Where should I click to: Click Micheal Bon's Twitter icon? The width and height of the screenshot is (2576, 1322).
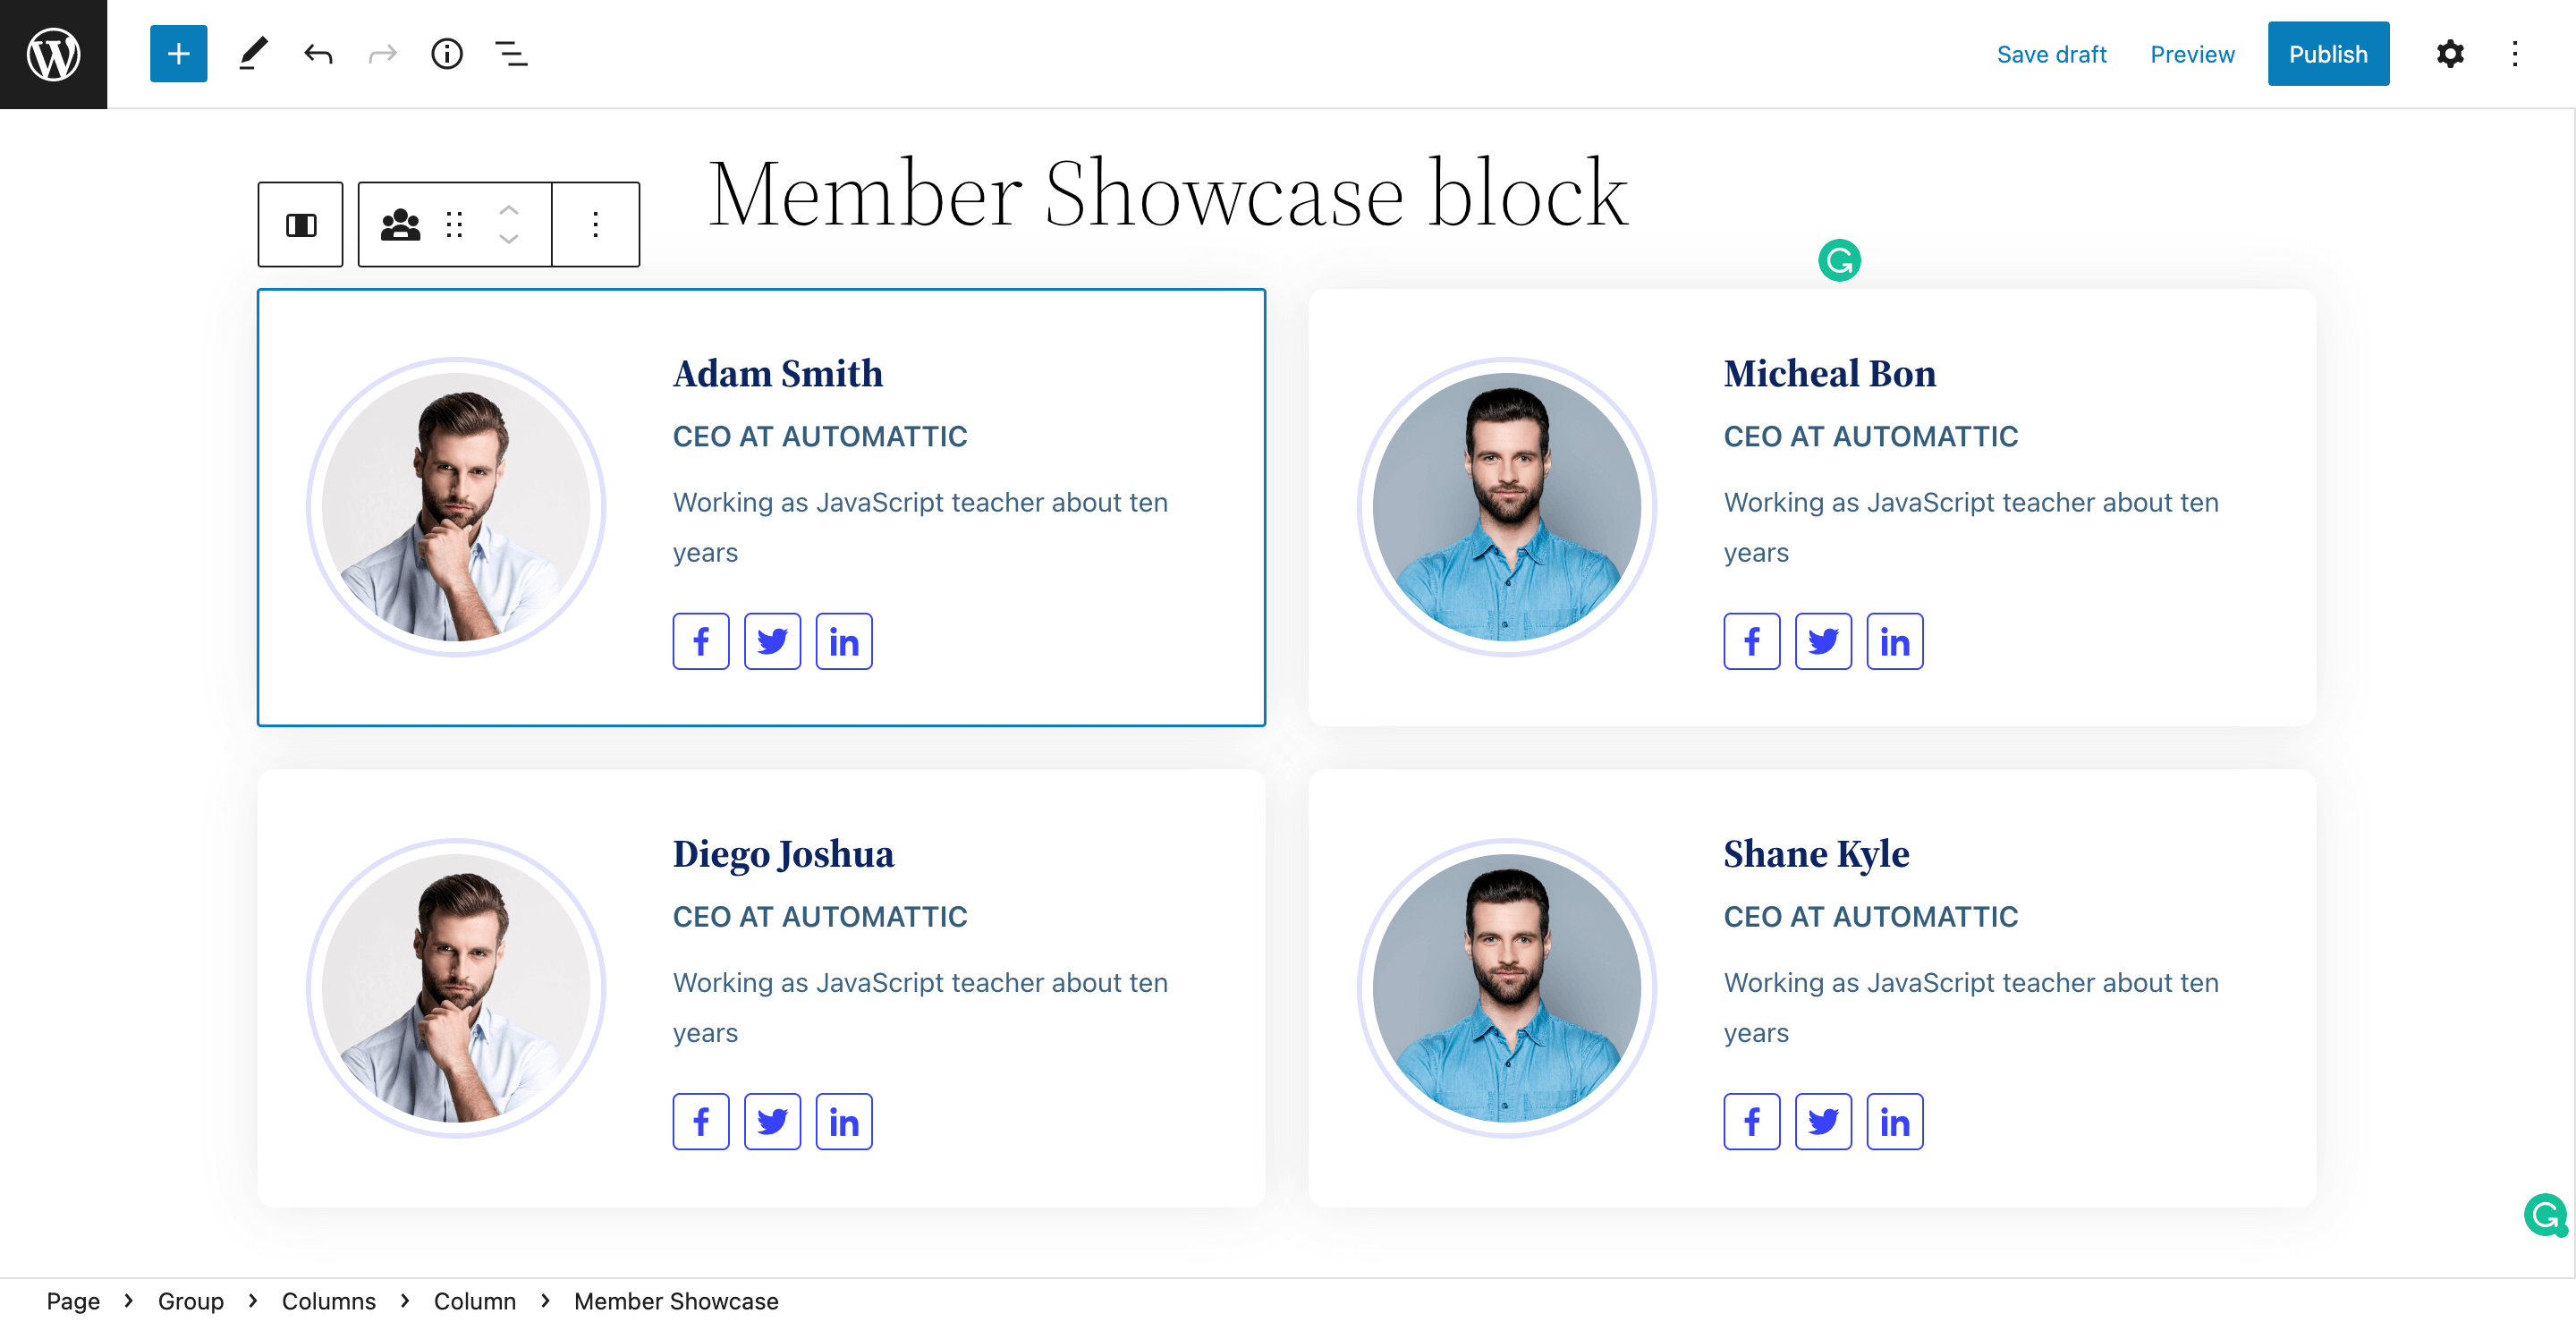(x=1823, y=641)
